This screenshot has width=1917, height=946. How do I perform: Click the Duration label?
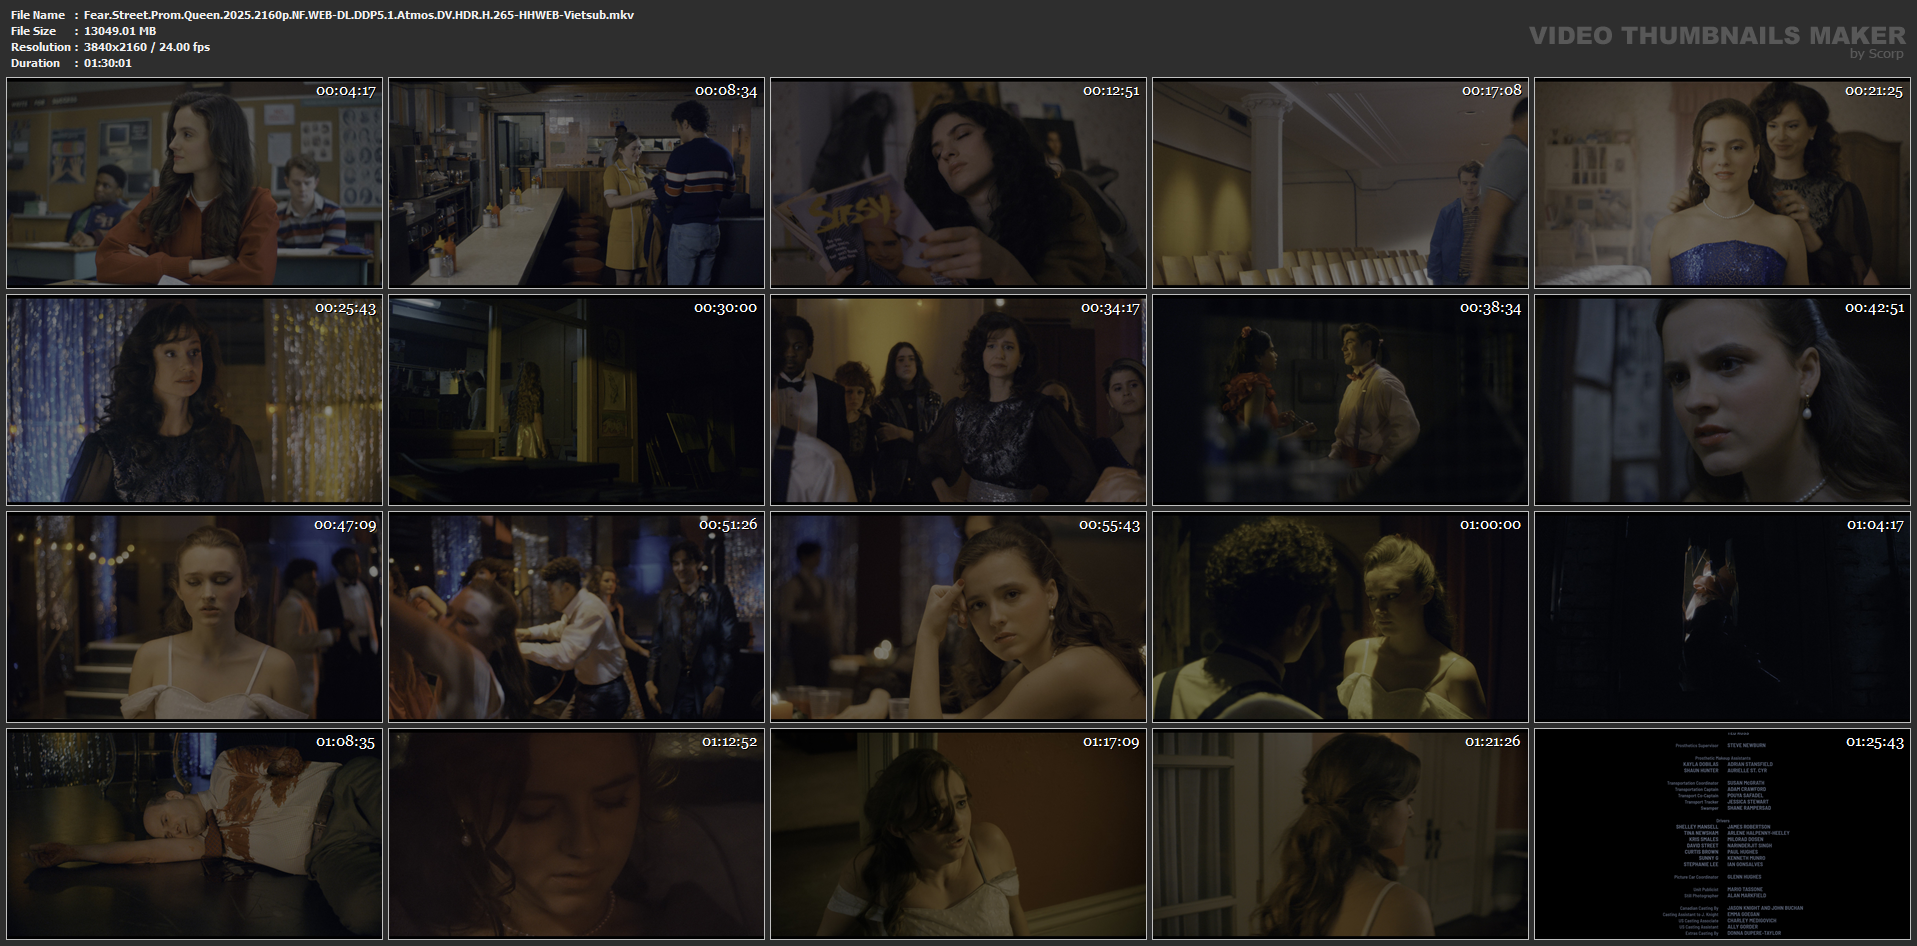tap(36, 63)
